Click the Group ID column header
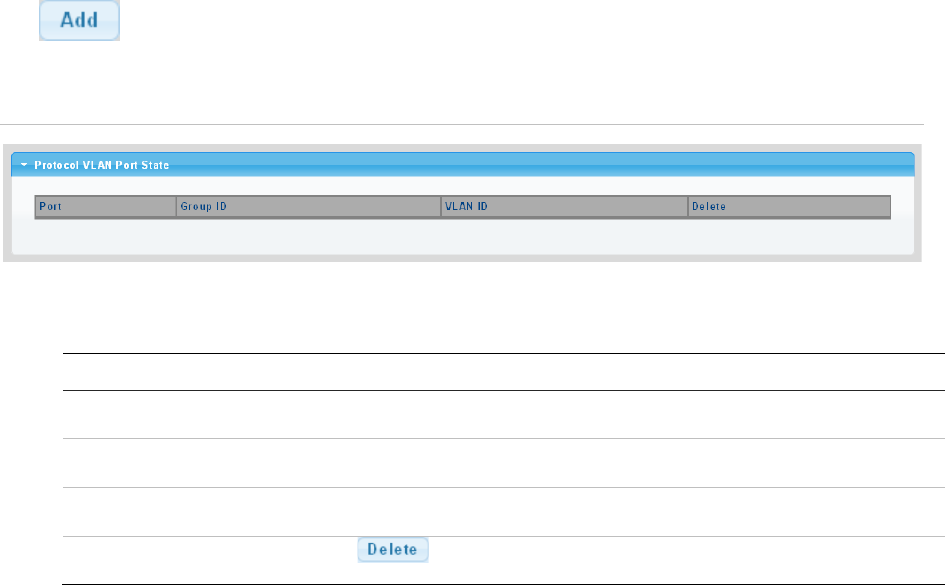Image resolution: width=945 pixels, height=585 pixels. (x=309, y=207)
